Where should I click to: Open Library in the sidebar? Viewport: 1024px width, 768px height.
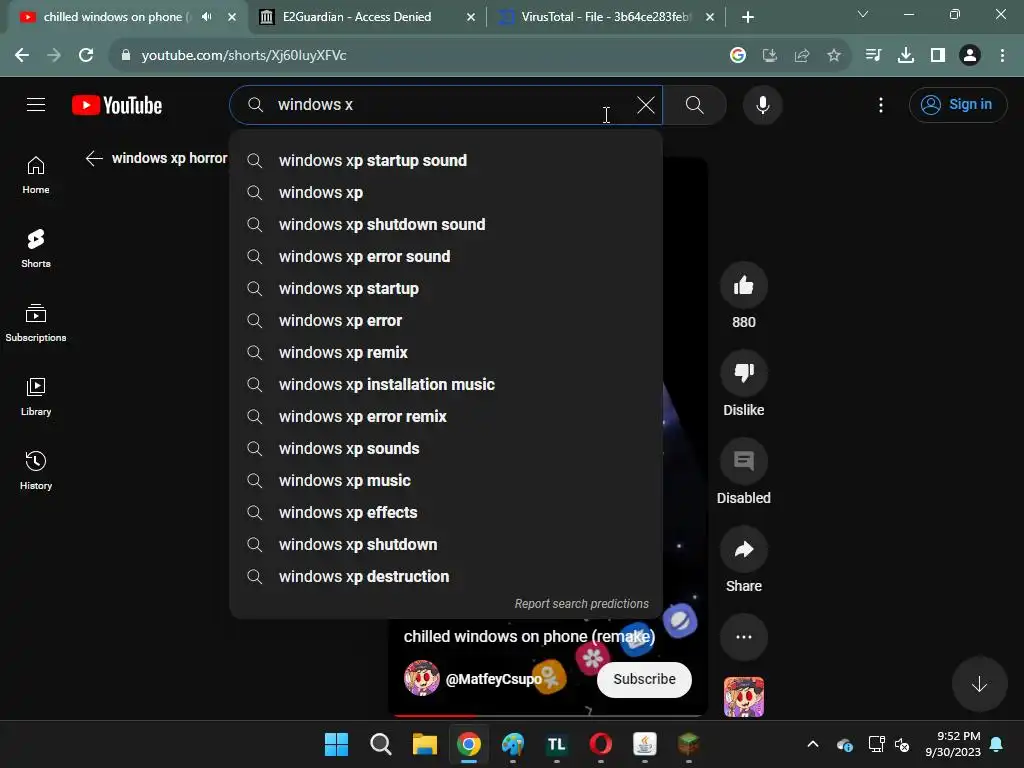tap(36, 396)
